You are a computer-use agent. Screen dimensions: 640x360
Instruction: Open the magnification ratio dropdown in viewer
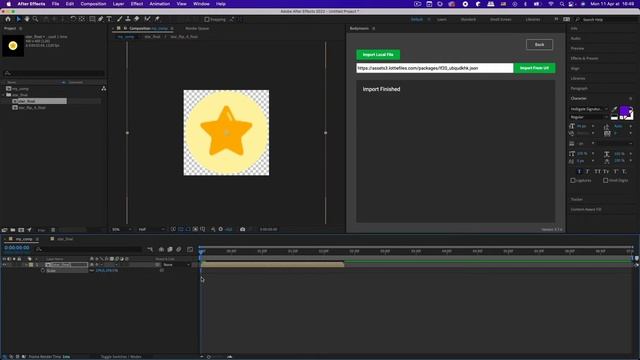(x=122, y=229)
